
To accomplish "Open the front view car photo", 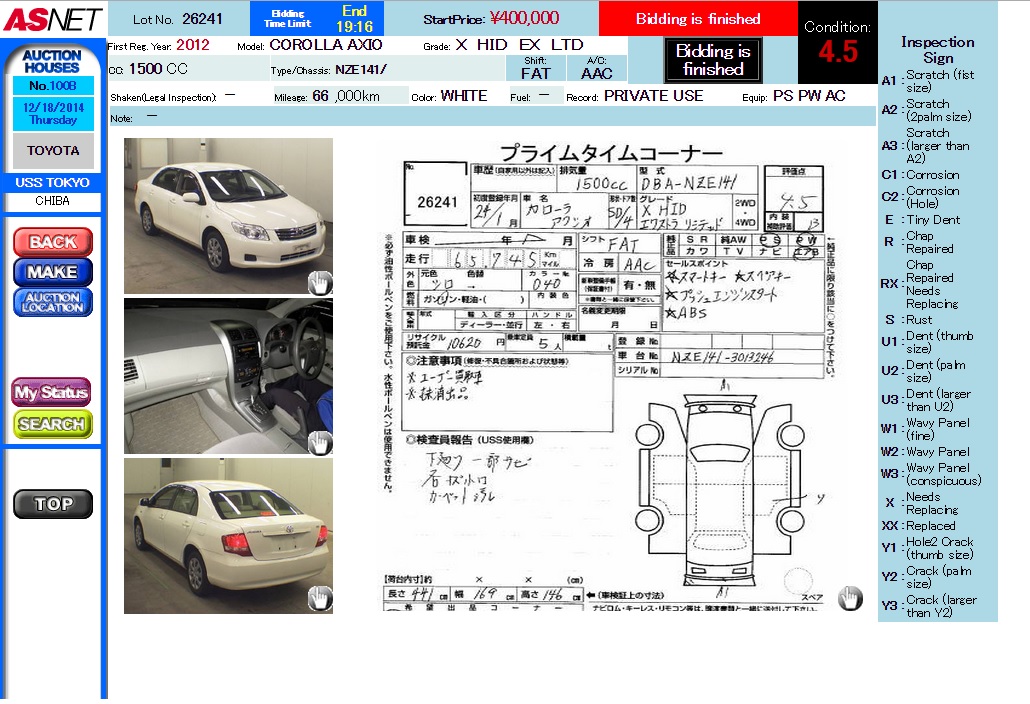I will pyautogui.click(x=228, y=215).
